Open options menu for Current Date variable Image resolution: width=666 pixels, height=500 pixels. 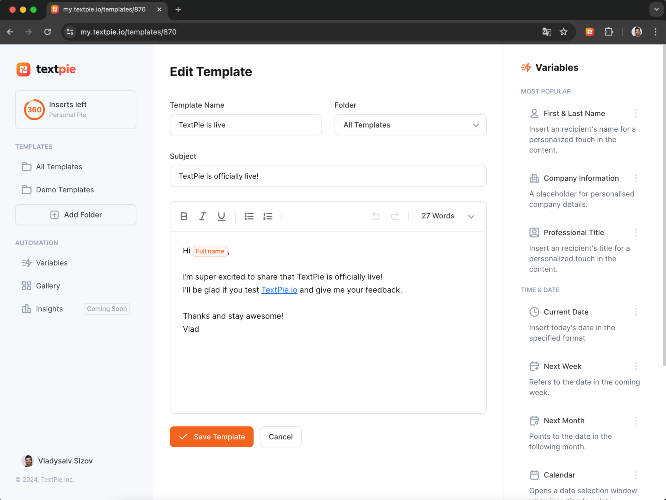coord(636,312)
